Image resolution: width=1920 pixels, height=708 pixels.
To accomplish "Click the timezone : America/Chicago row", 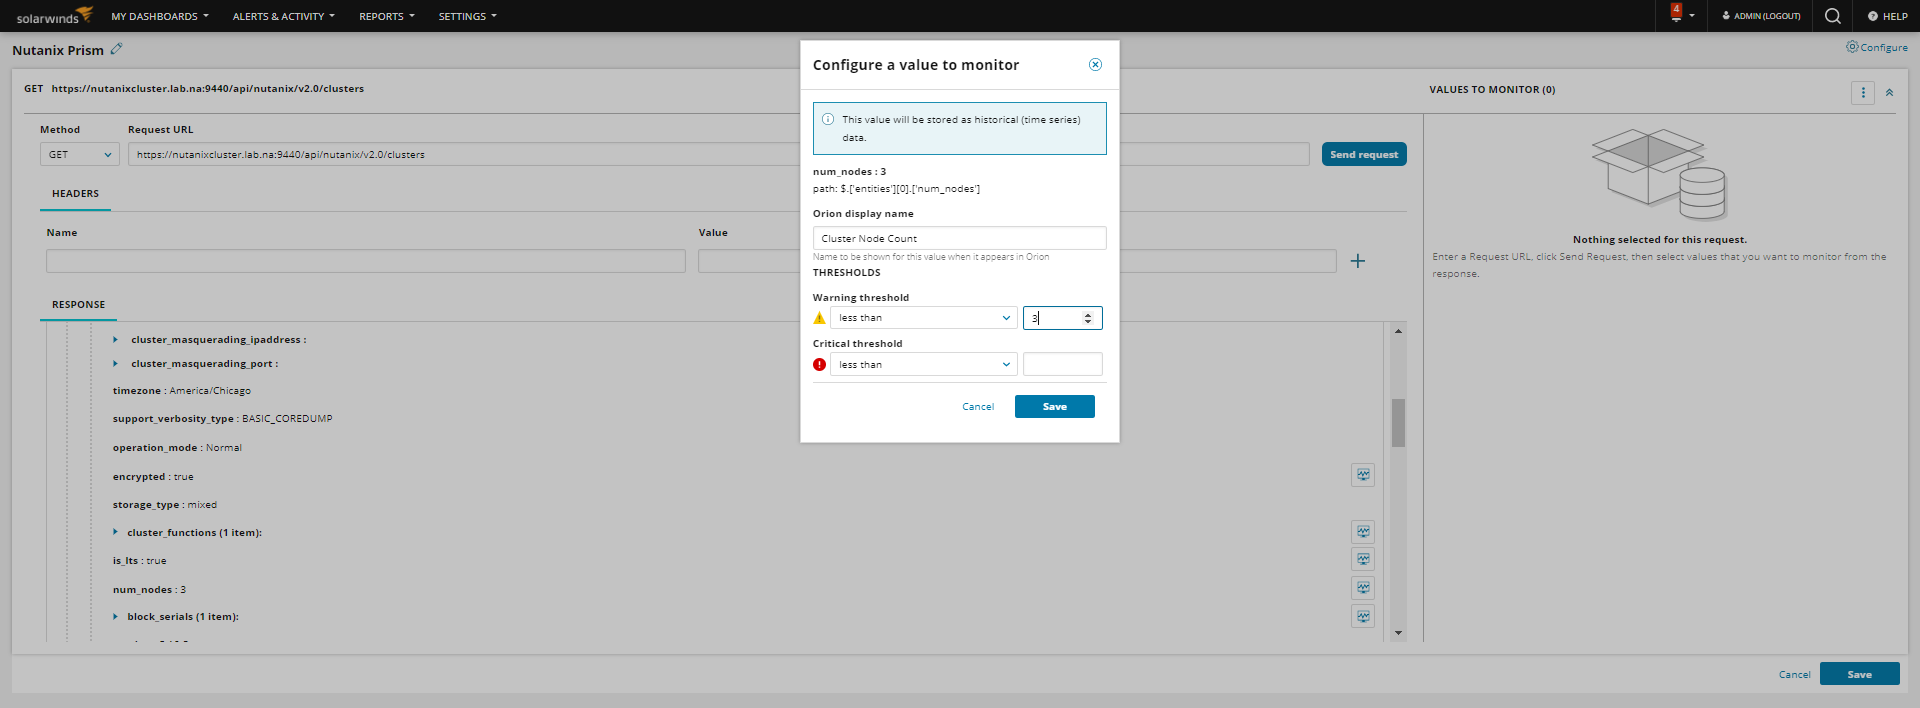I will tap(182, 391).
